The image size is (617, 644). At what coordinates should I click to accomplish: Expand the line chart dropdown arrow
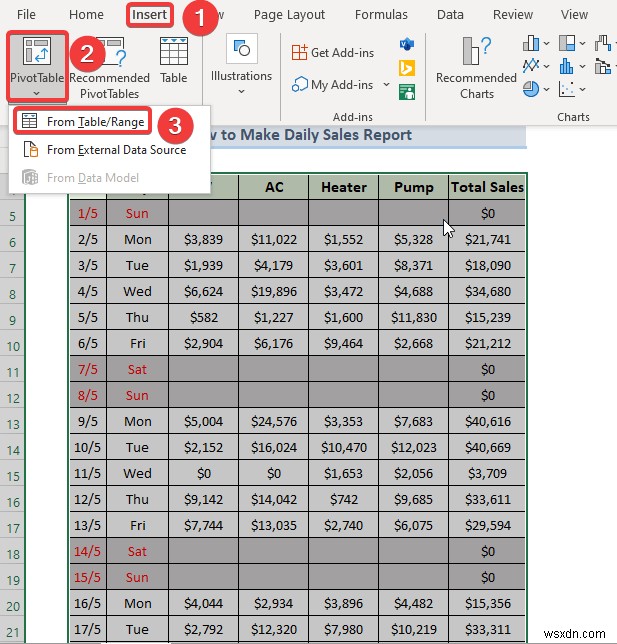[x=546, y=66]
